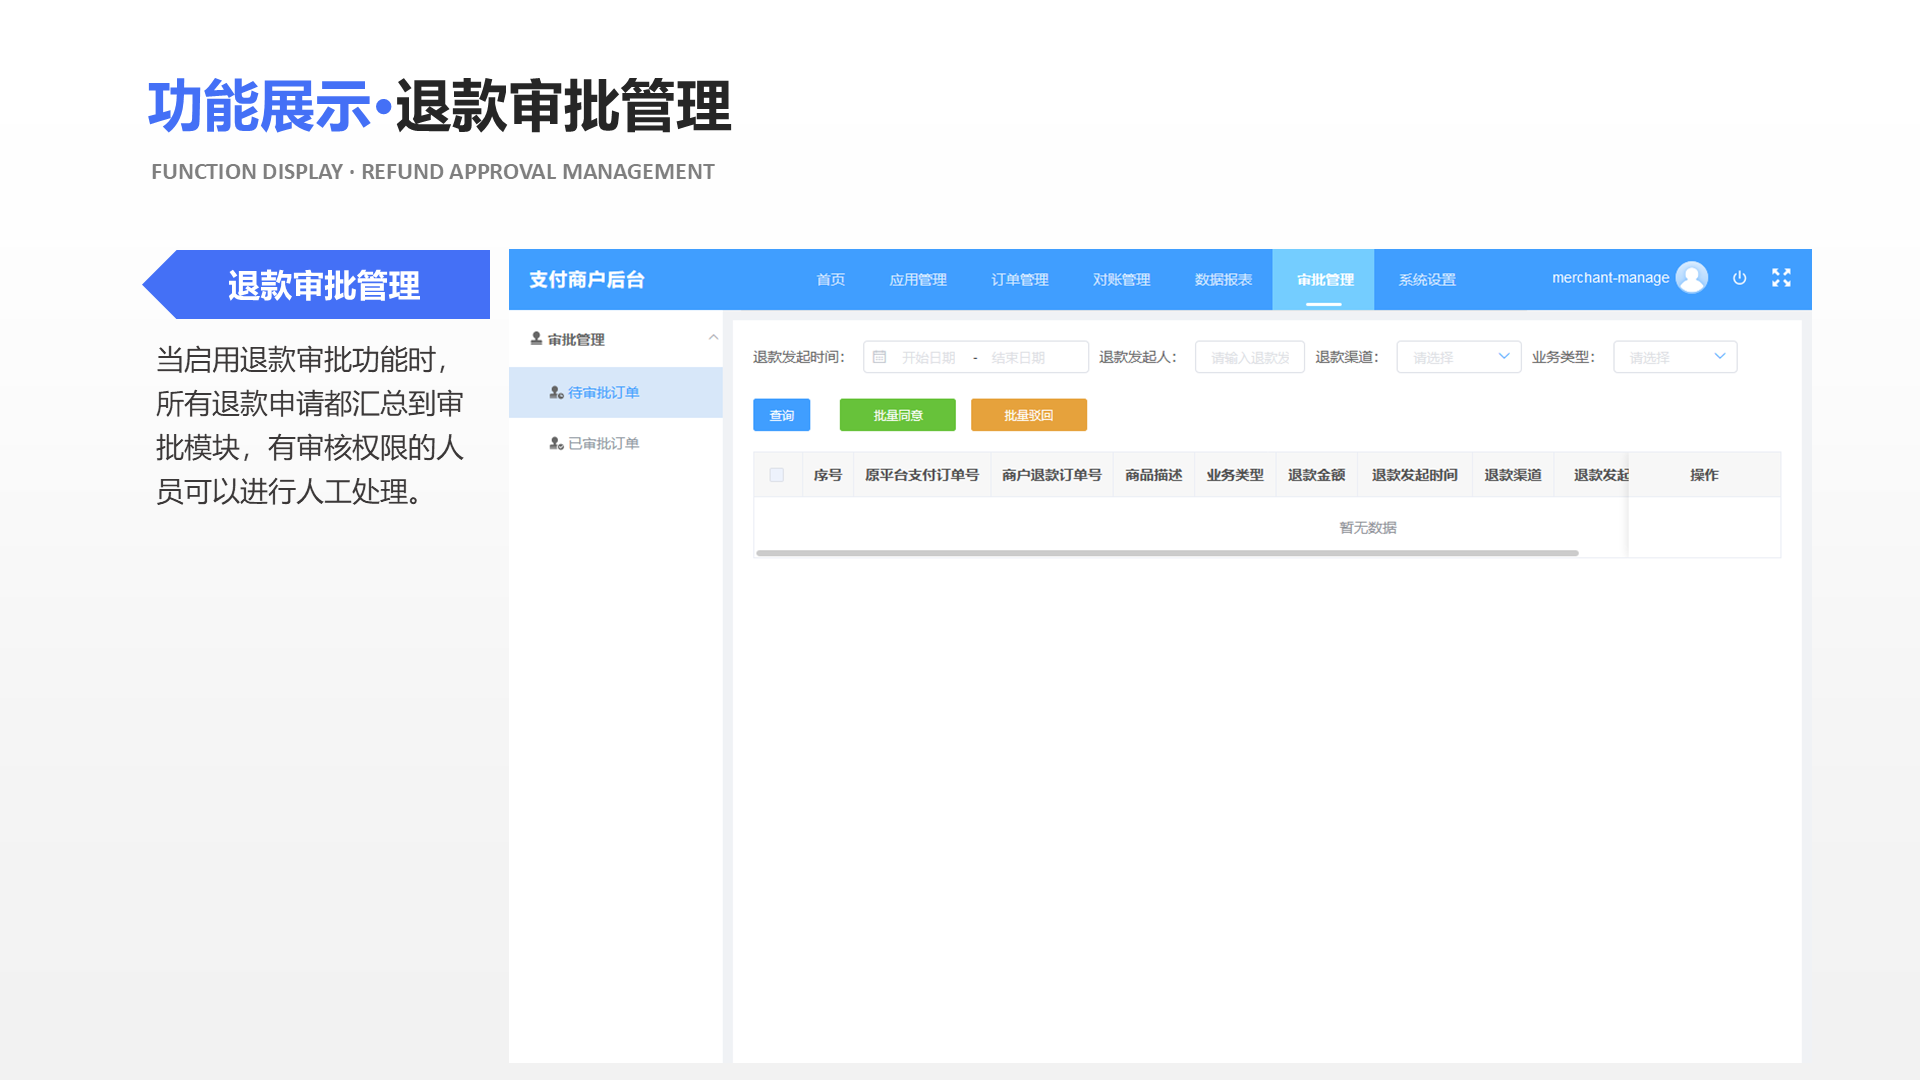Viewport: 1920px width, 1080px height.
Task: Click the 审批管理 person icon in sidebar
Action: pyautogui.click(x=536, y=338)
